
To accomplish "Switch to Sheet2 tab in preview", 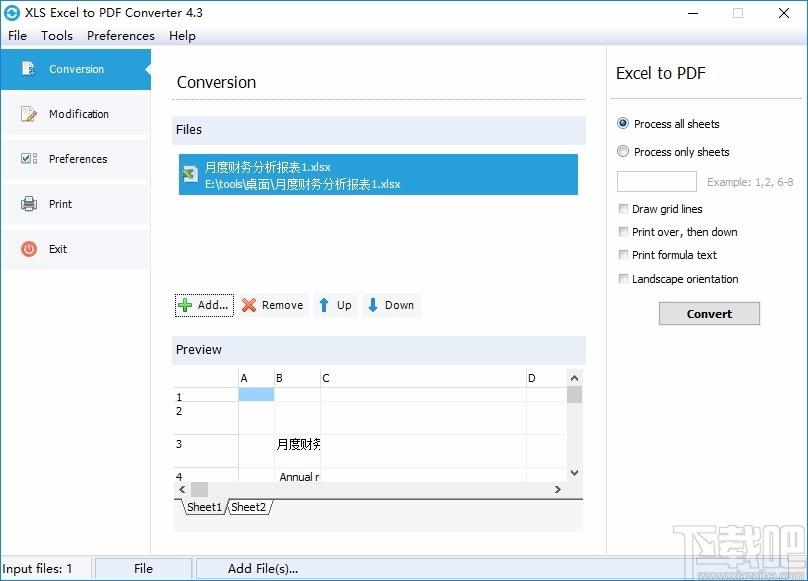I will pos(248,507).
